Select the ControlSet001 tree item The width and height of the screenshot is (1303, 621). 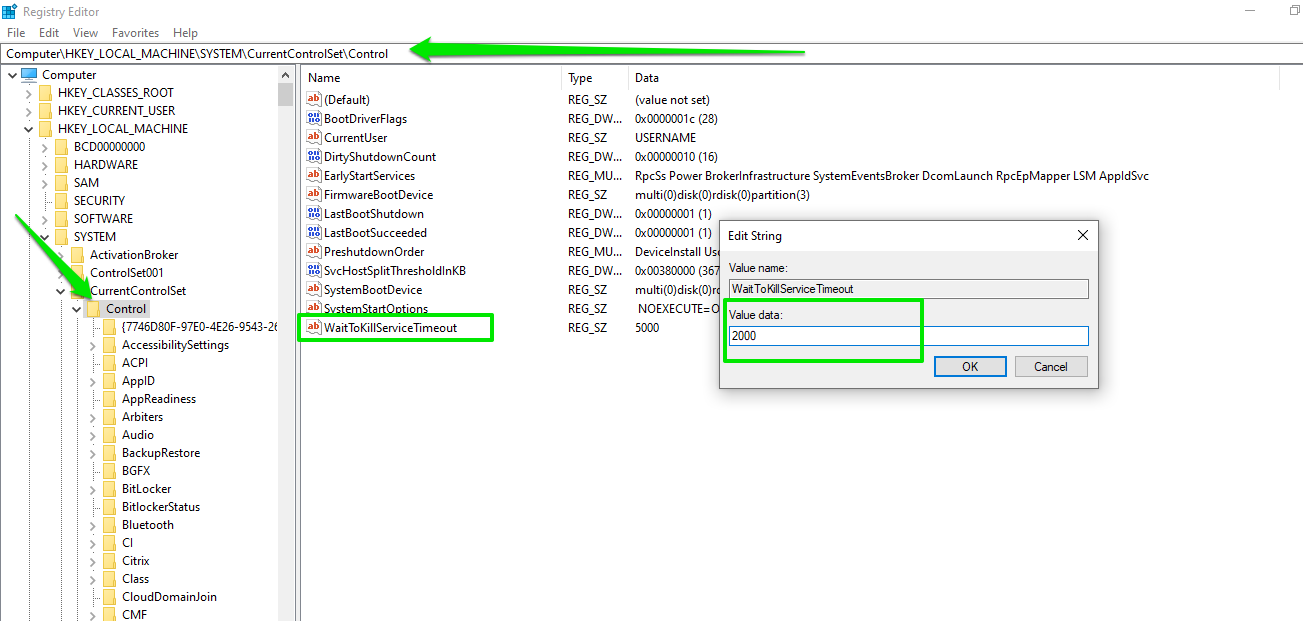pyautogui.click(x=127, y=273)
